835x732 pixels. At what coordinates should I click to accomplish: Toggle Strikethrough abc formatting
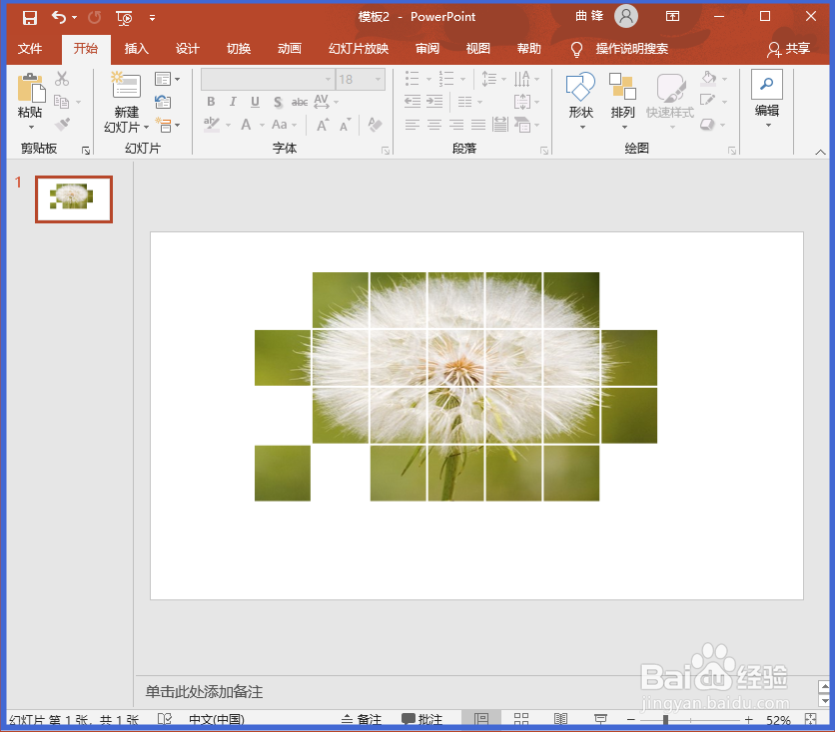tap(299, 102)
